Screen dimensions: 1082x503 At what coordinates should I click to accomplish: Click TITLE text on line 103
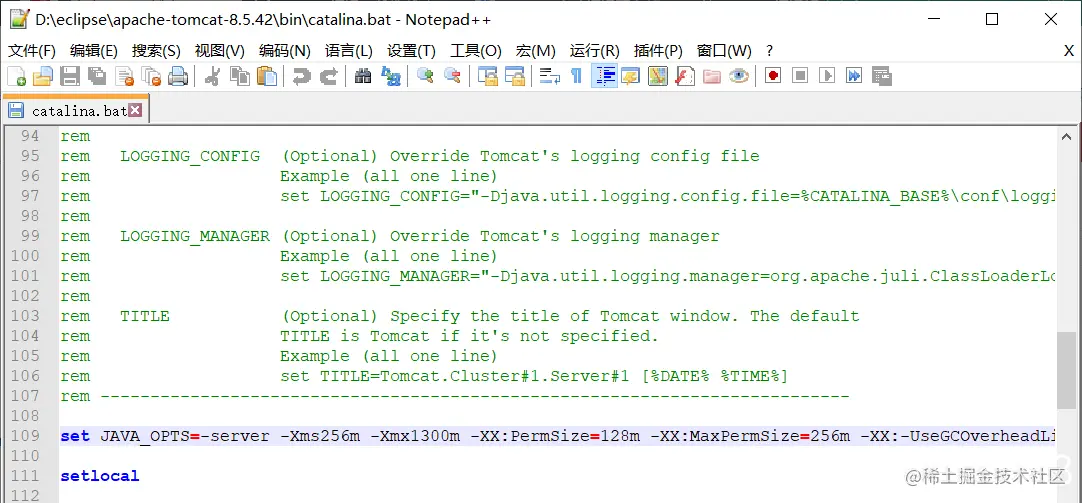tap(145, 316)
